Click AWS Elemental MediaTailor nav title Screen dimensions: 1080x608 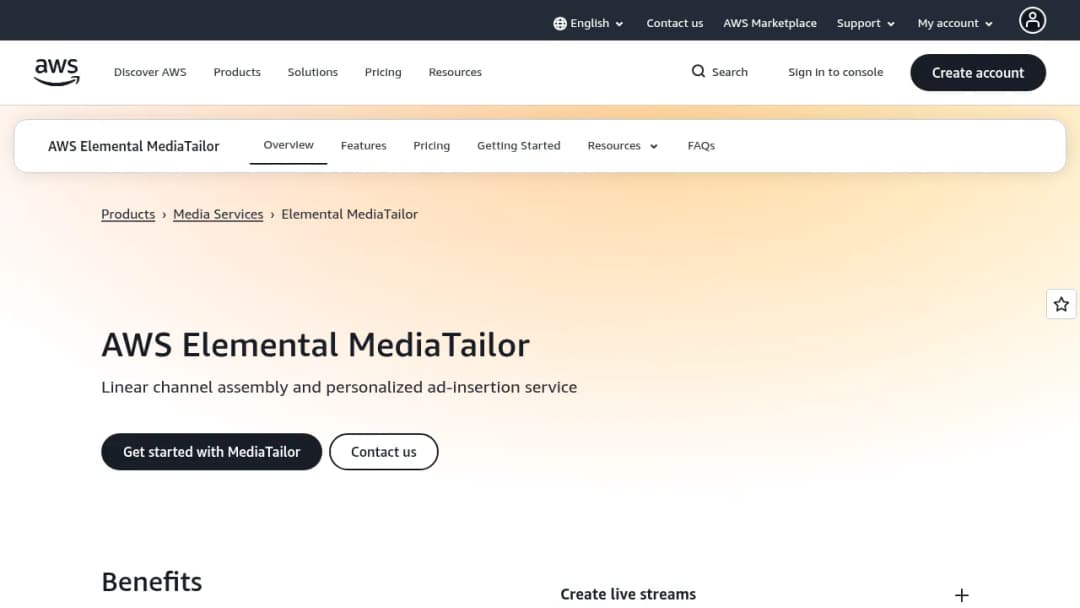point(134,146)
